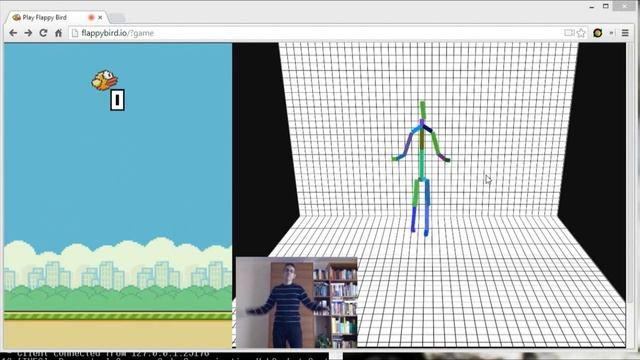Click the page icon left of the URL

[x=75, y=33]
